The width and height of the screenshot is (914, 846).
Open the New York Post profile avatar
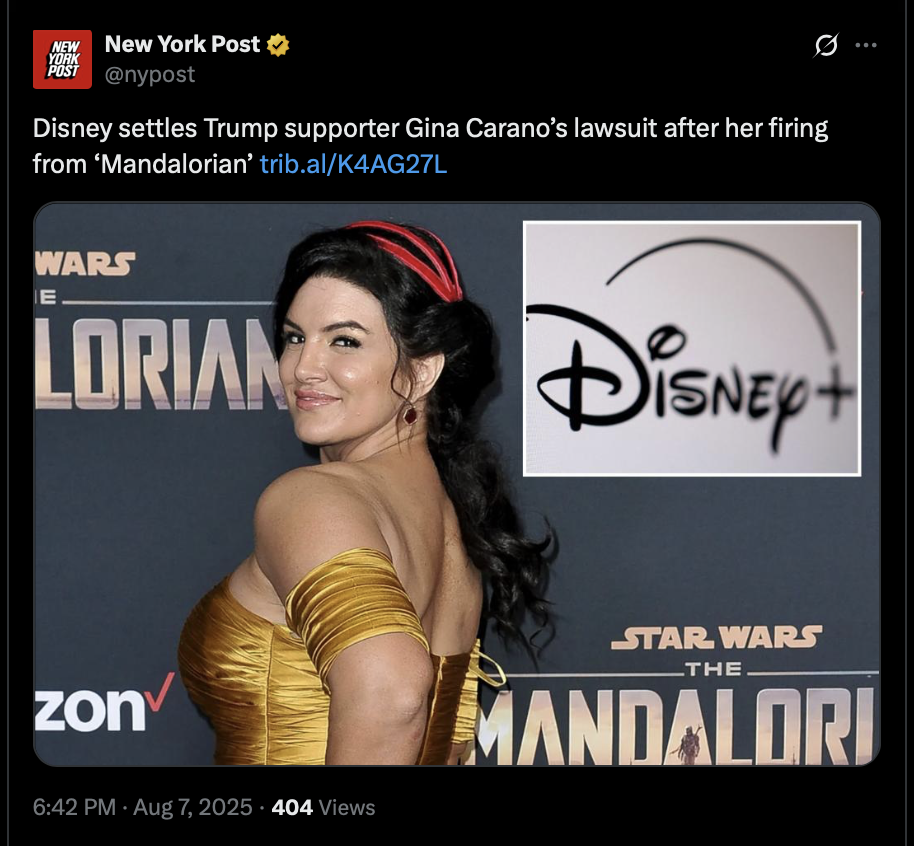tap(62, 59)
